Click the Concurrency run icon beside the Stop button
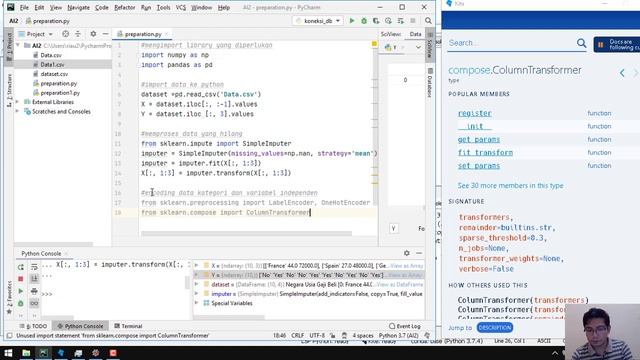 (x=400, y=21)
